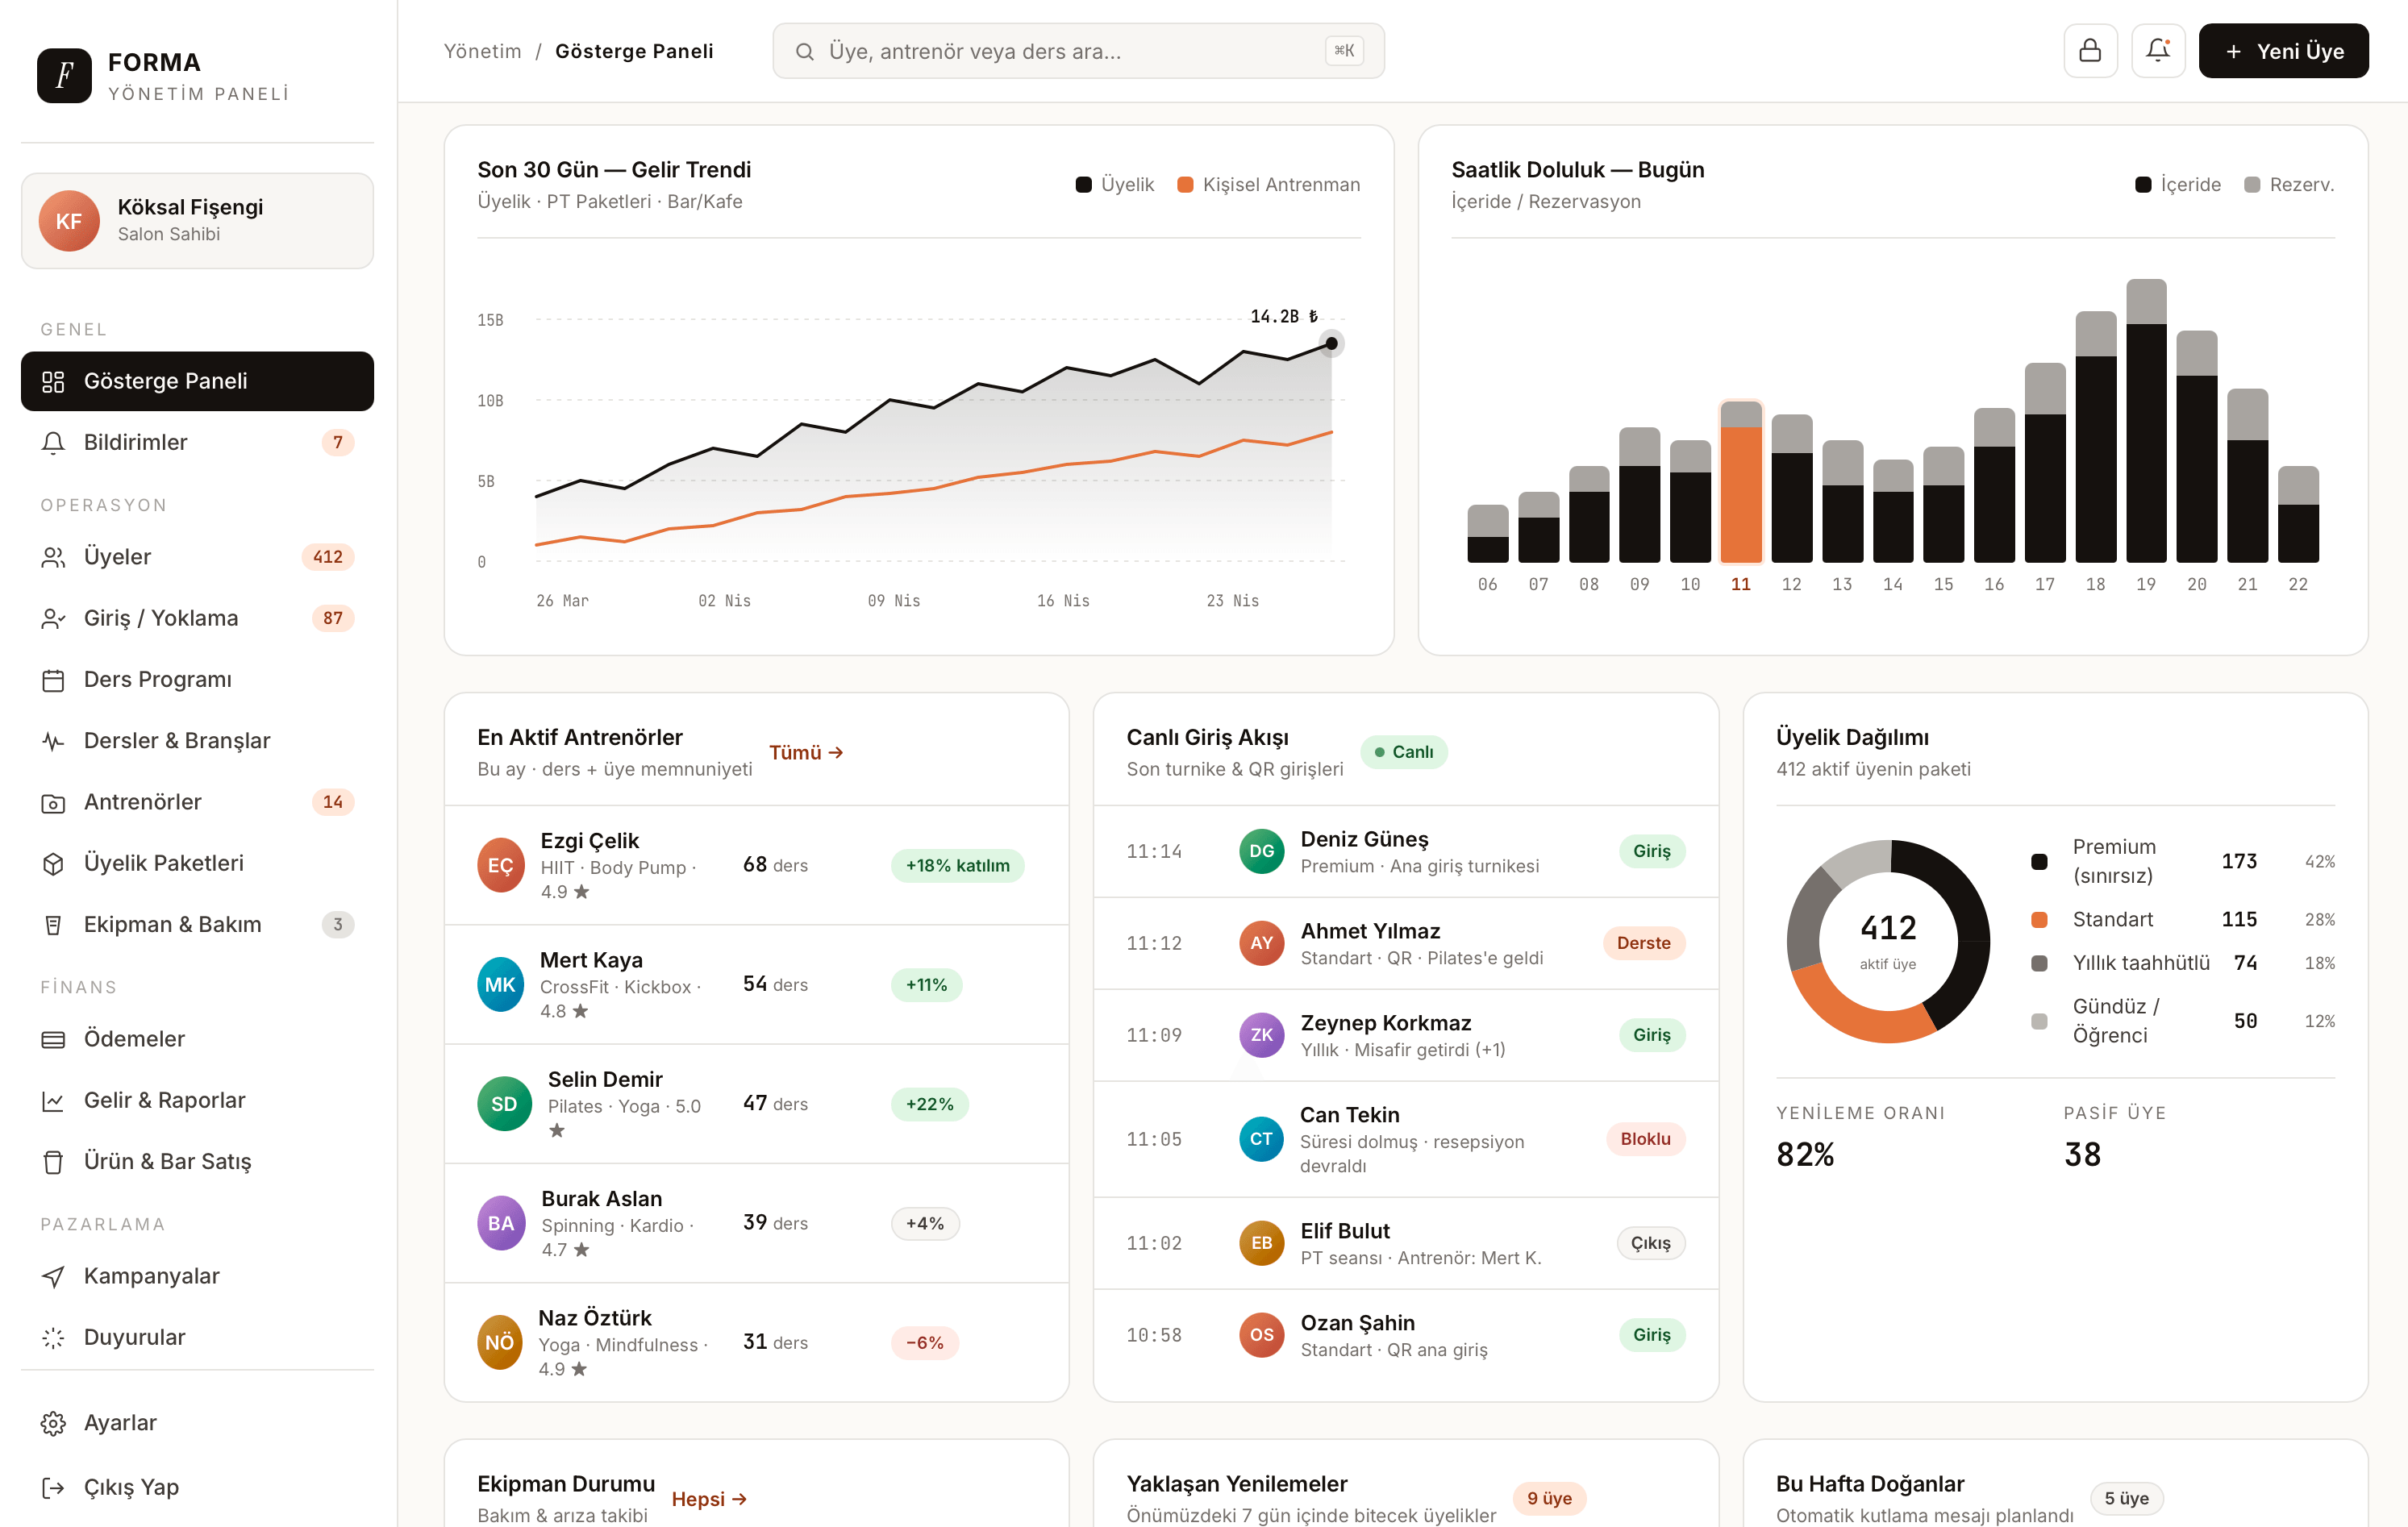The width and height of the screenshot is (2408, 1527).
Task: Expand equipment list via Hepsi arrow
Action: point(709,1498)
